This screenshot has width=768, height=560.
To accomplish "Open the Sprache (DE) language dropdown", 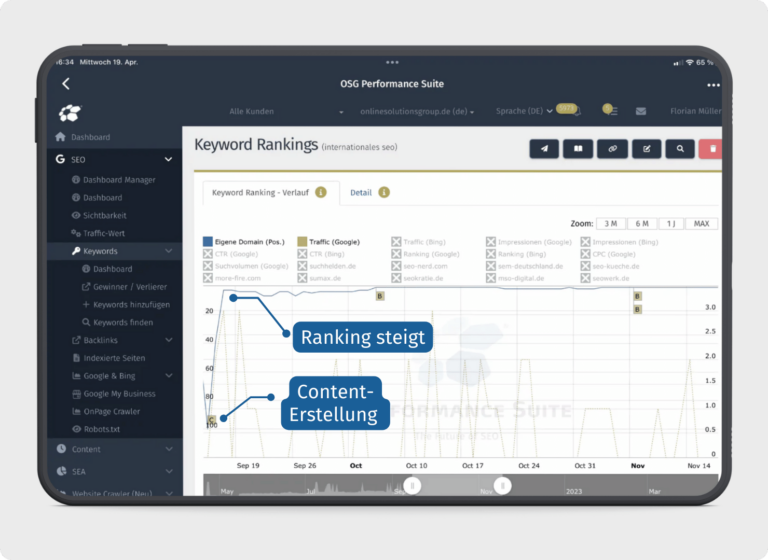I will [524, 111].
